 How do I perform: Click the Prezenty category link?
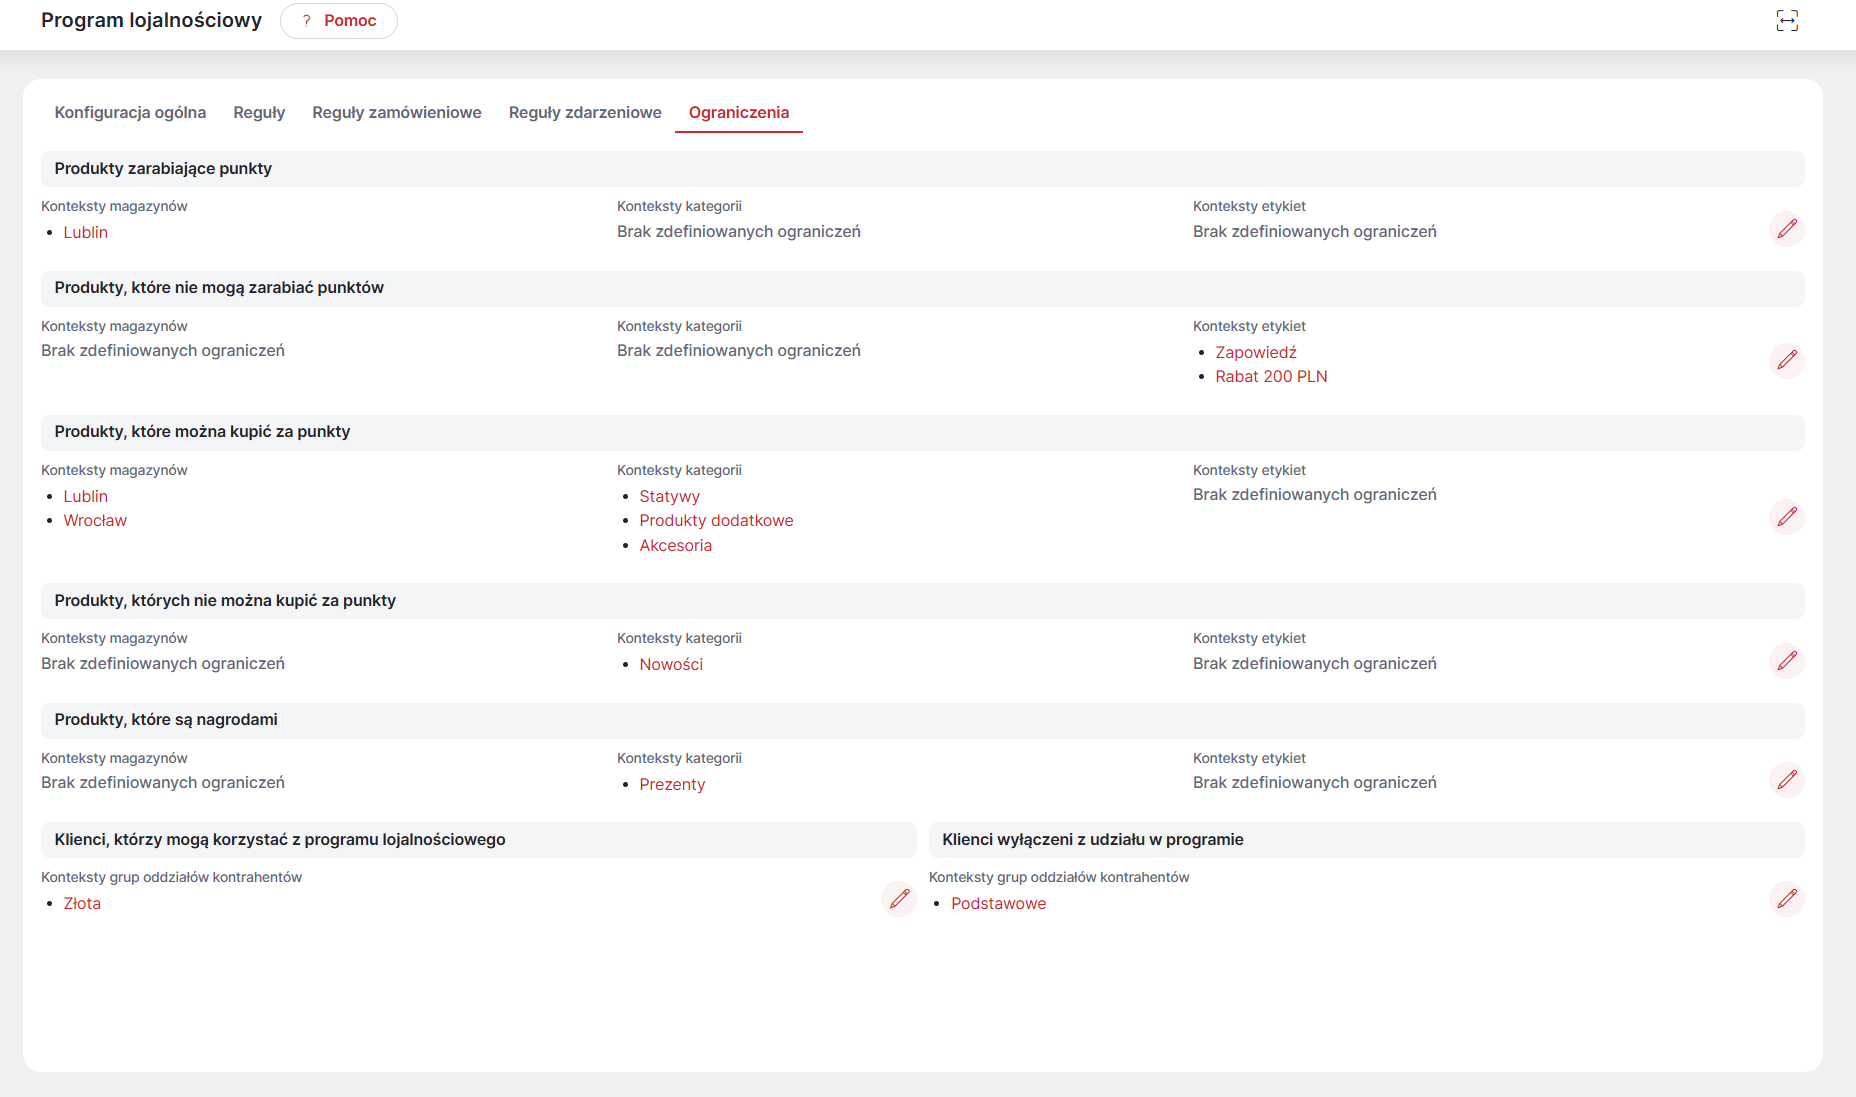pos(672,784)
